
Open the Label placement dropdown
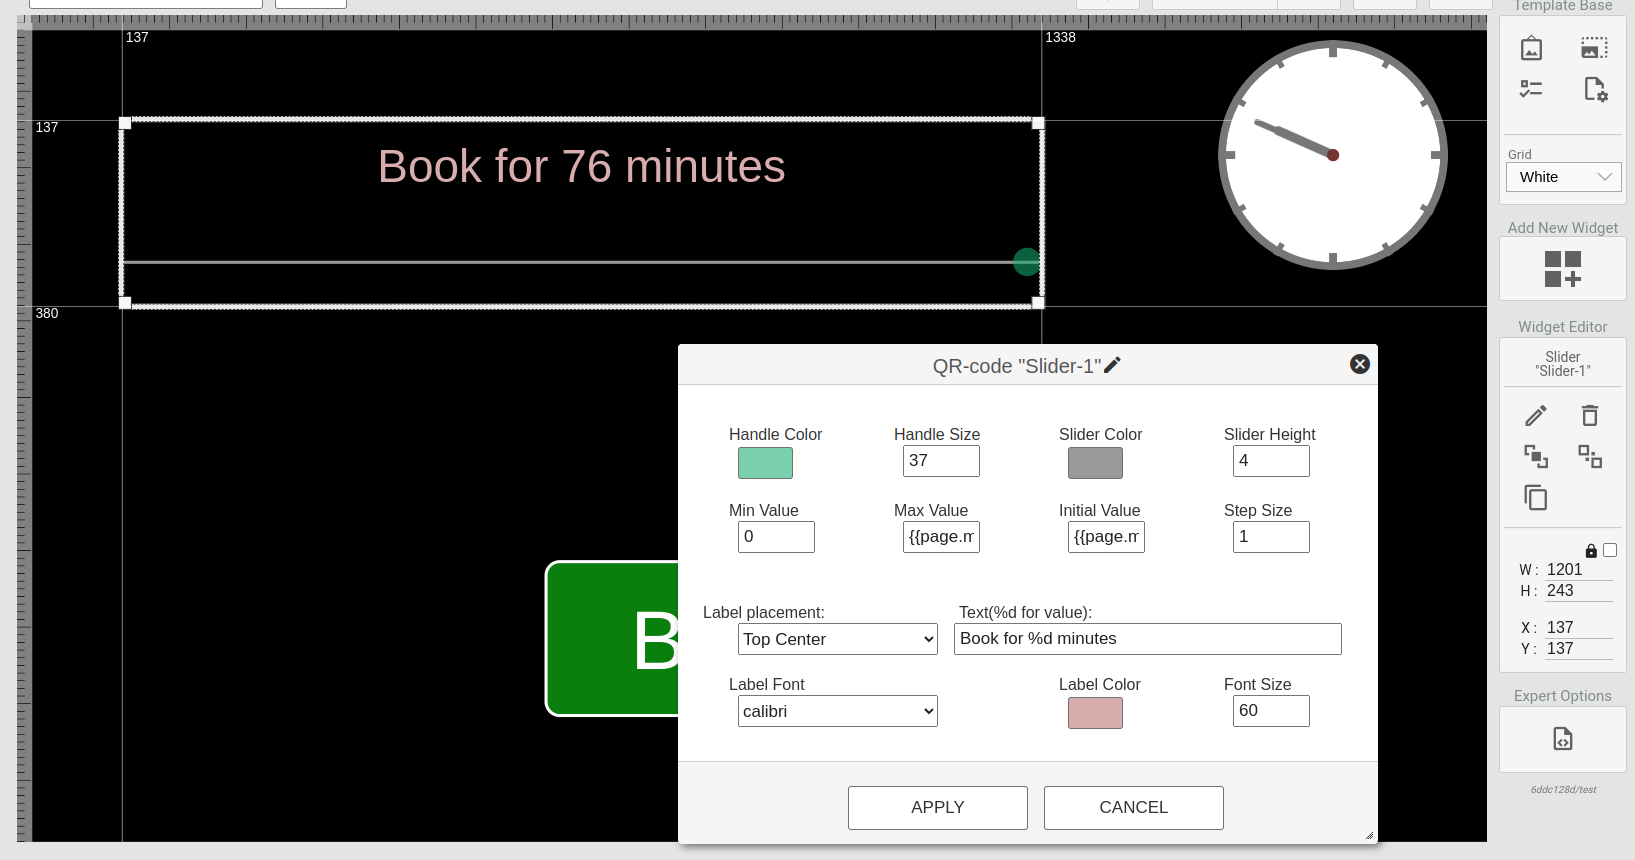838,639
